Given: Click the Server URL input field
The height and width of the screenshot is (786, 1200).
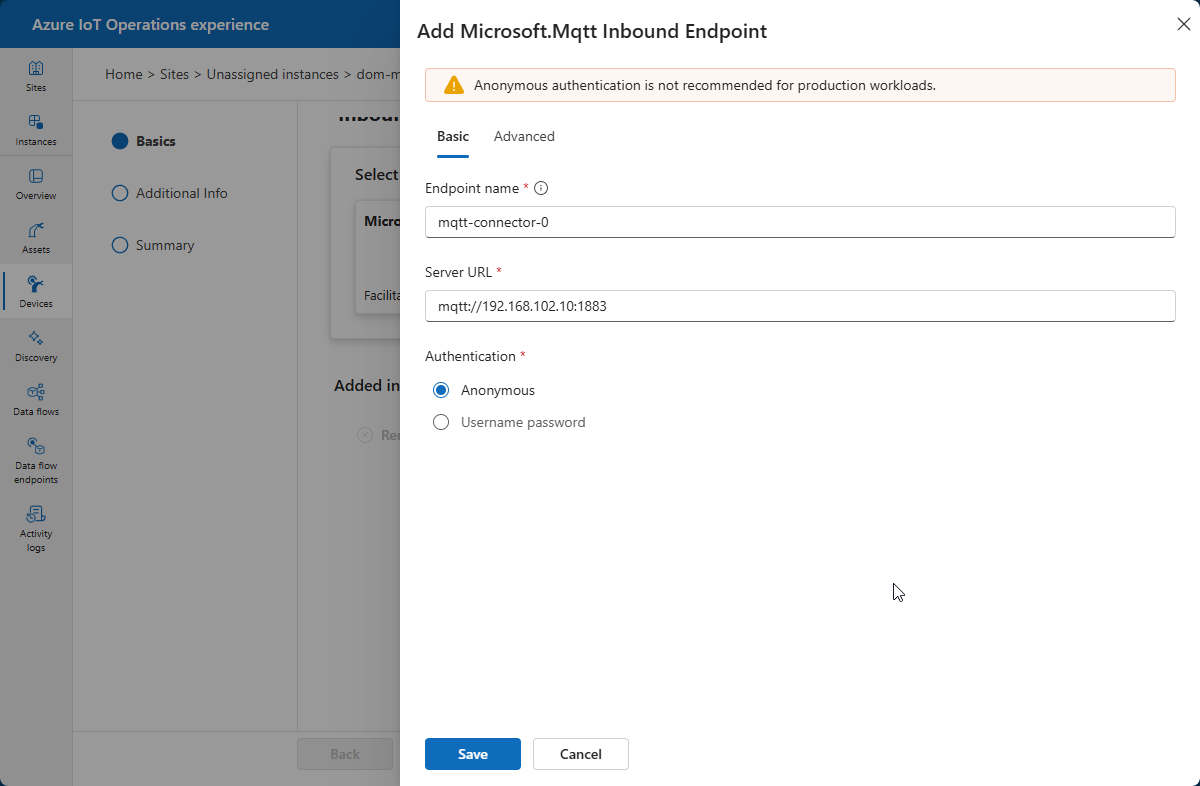Looking at the screenshot, I should click(x=799, y=306).
